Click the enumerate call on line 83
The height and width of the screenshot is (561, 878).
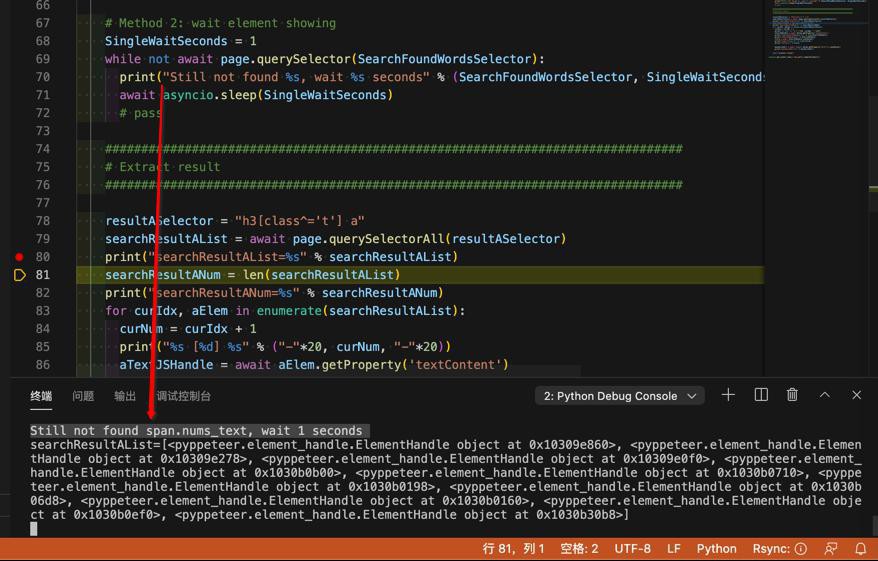tap(289, 311)
